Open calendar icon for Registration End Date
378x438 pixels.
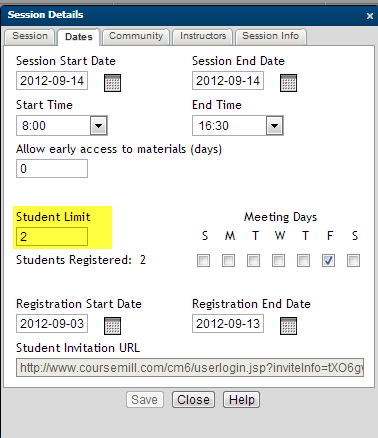click(x=288, y=326)
